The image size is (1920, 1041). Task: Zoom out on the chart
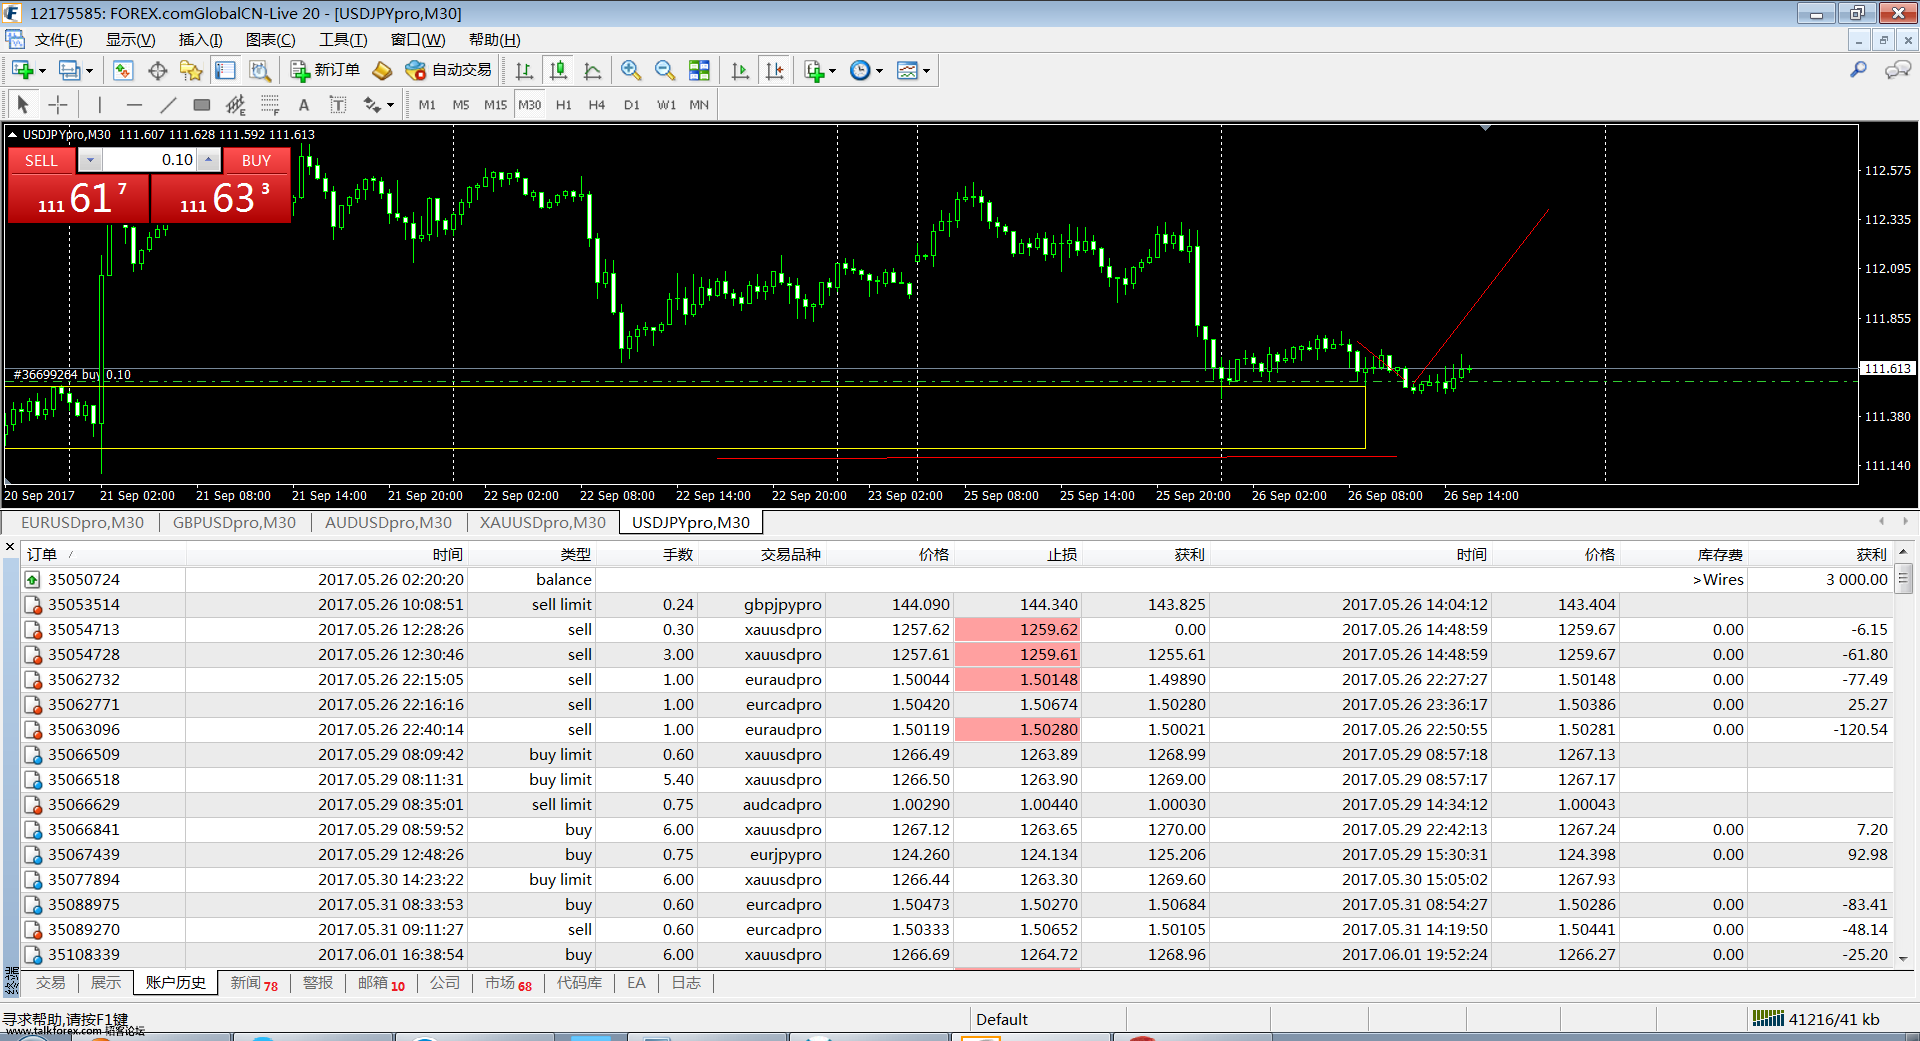click(x=665, y=70)
